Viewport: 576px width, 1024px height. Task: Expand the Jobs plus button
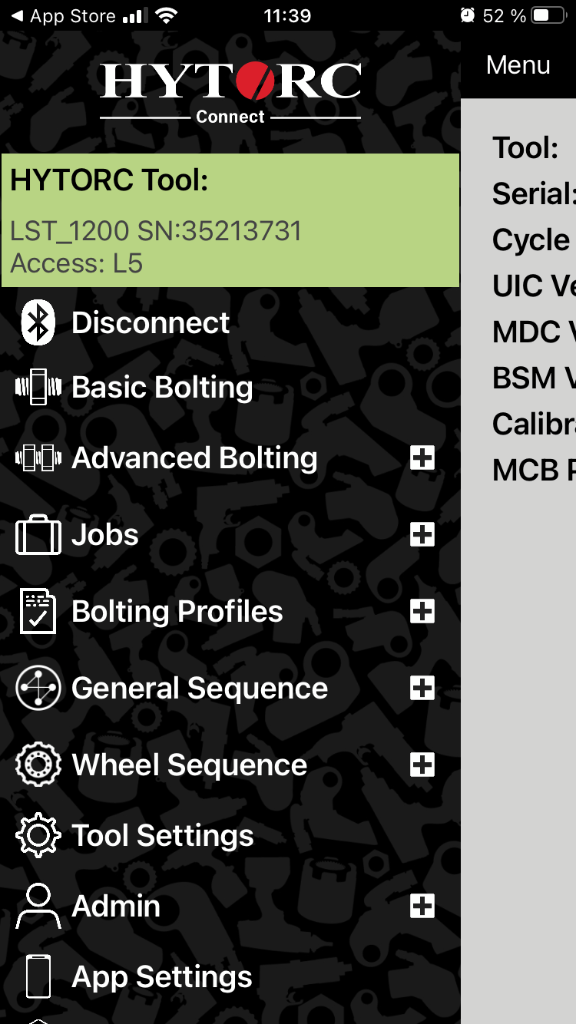coord(423,535)
